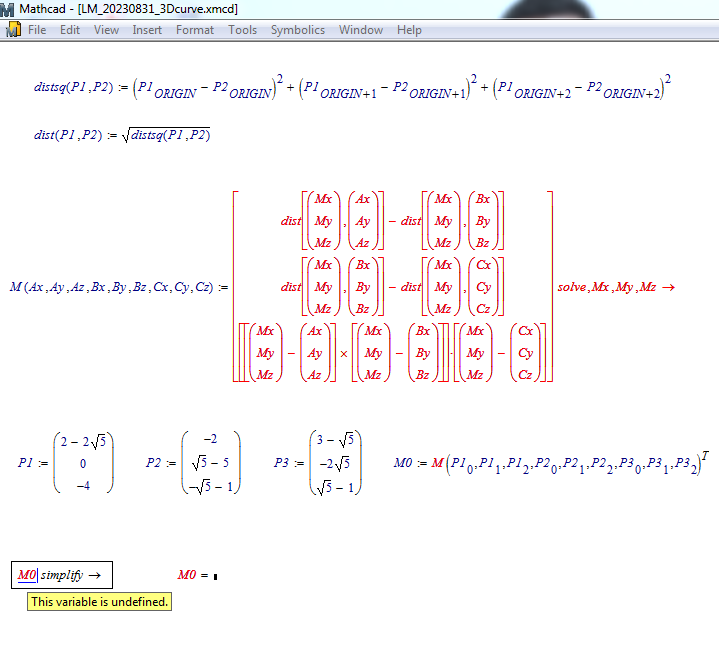Click the 'M0 simplify' symbolic region

(x=62, y=575)
